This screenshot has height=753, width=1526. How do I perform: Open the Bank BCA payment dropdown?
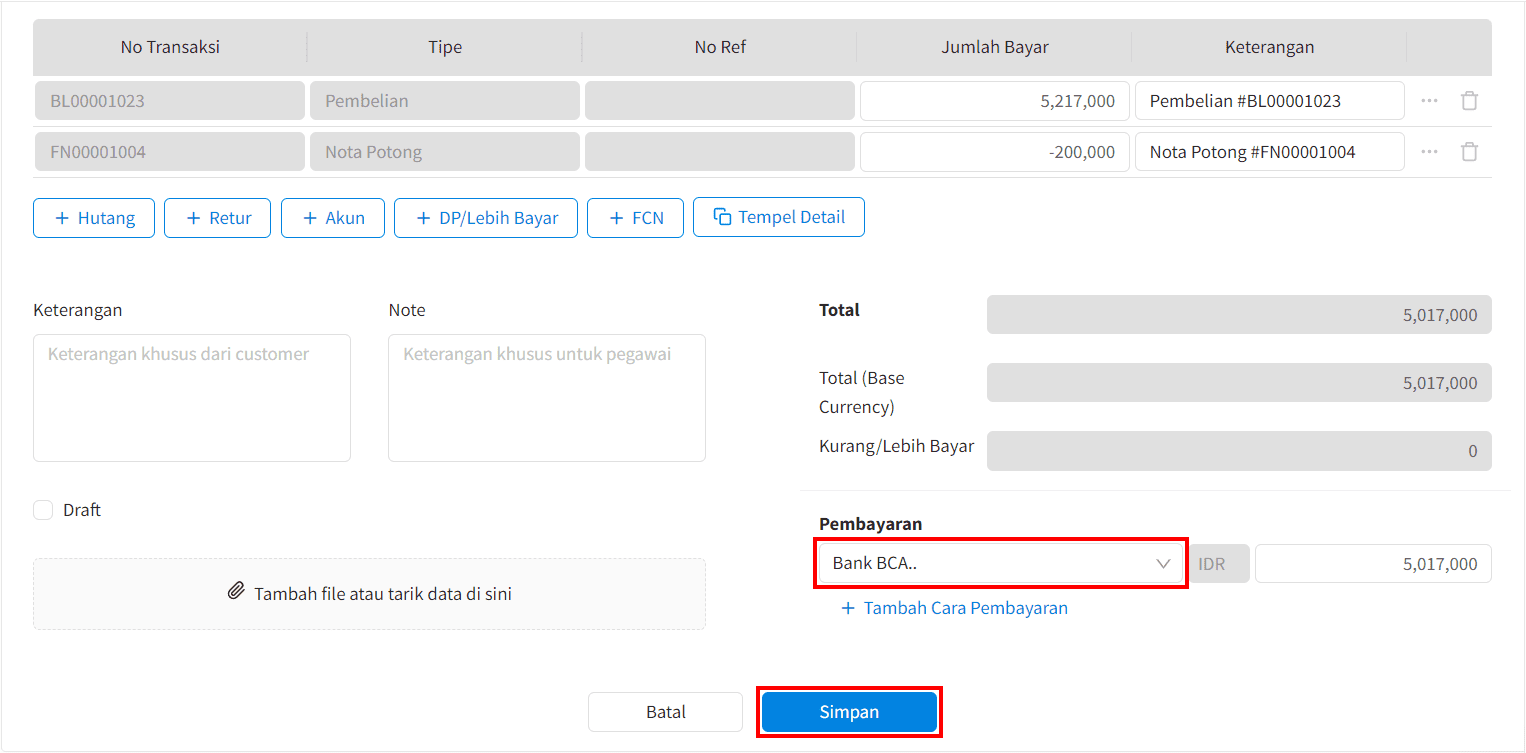point(1001,563)
